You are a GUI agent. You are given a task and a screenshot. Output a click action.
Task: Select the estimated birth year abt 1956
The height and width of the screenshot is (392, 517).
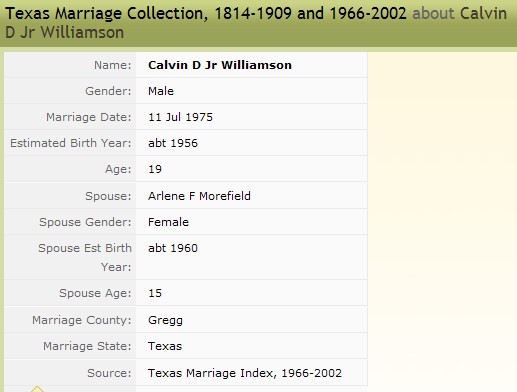173,143
